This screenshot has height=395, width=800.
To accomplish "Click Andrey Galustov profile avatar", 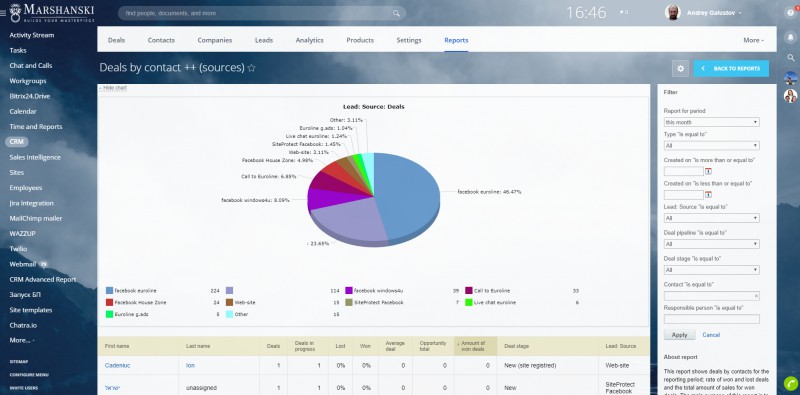I will [672, 13].
